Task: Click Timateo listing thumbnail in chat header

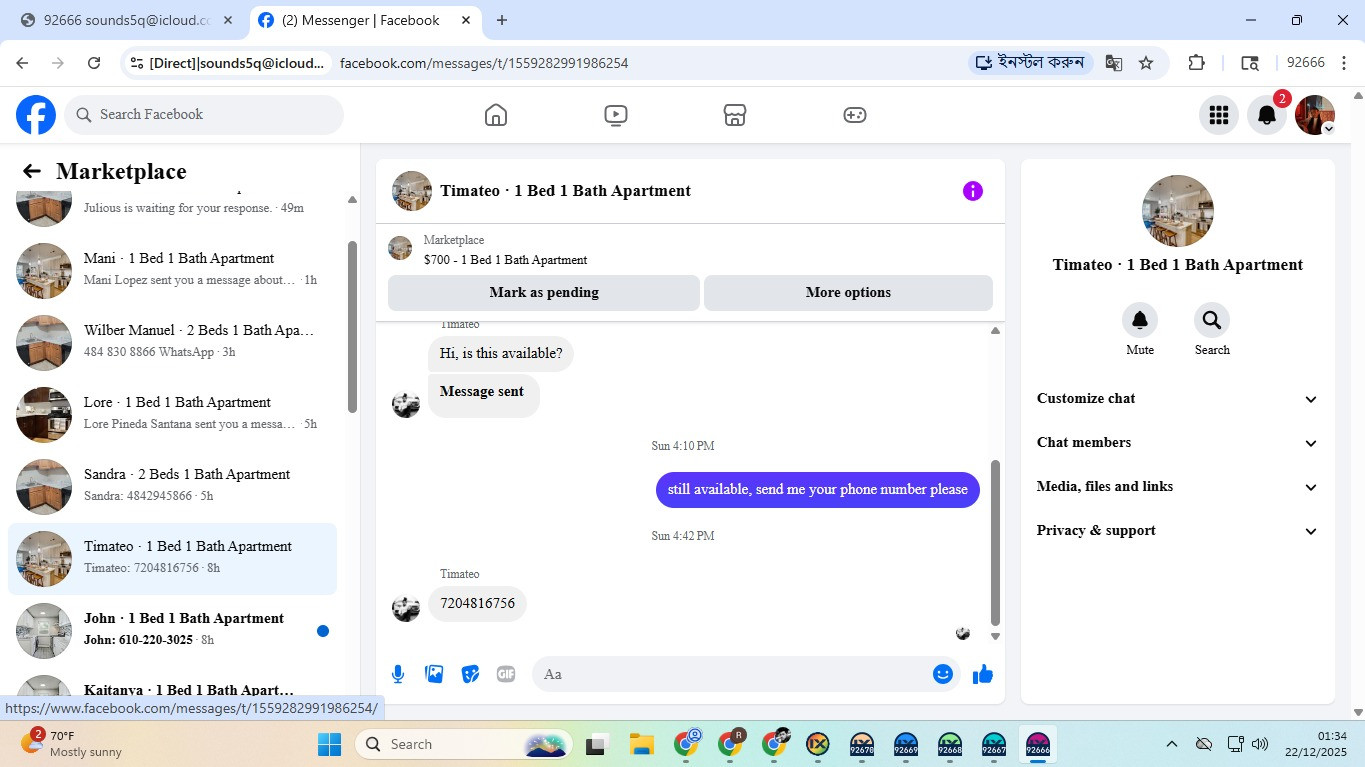Action: (x=412, y=191)
